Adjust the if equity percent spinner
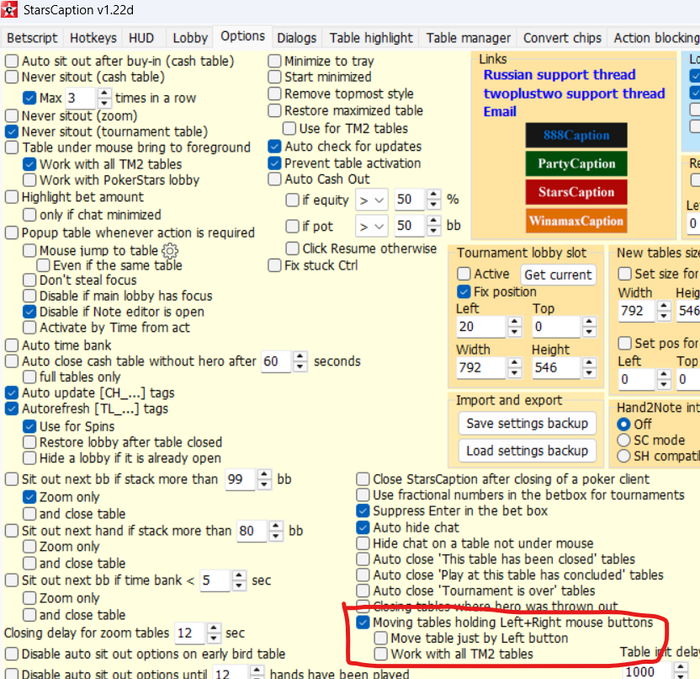 tap(433, 200)
